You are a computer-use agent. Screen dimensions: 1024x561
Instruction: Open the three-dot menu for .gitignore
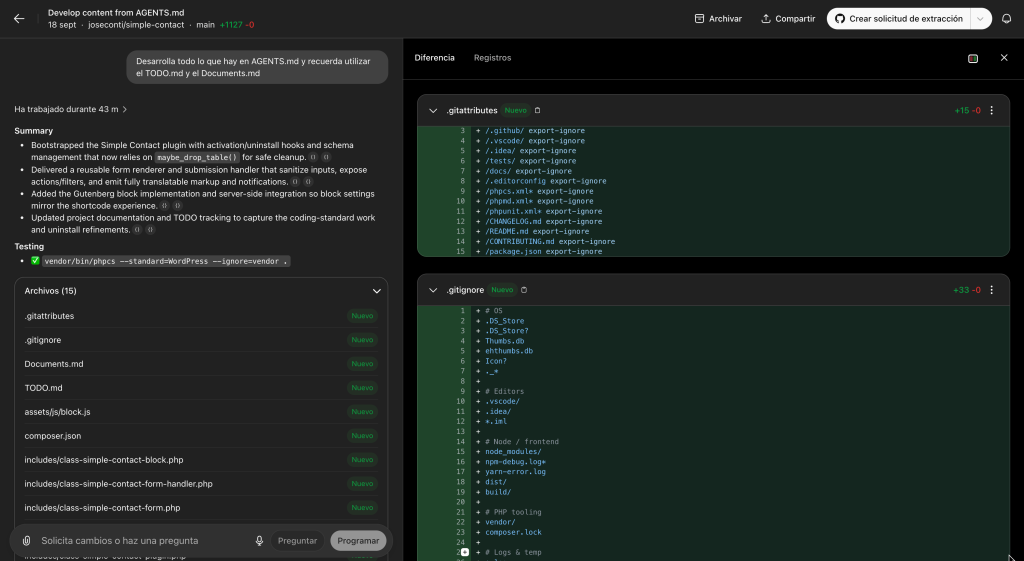(991, 290)
